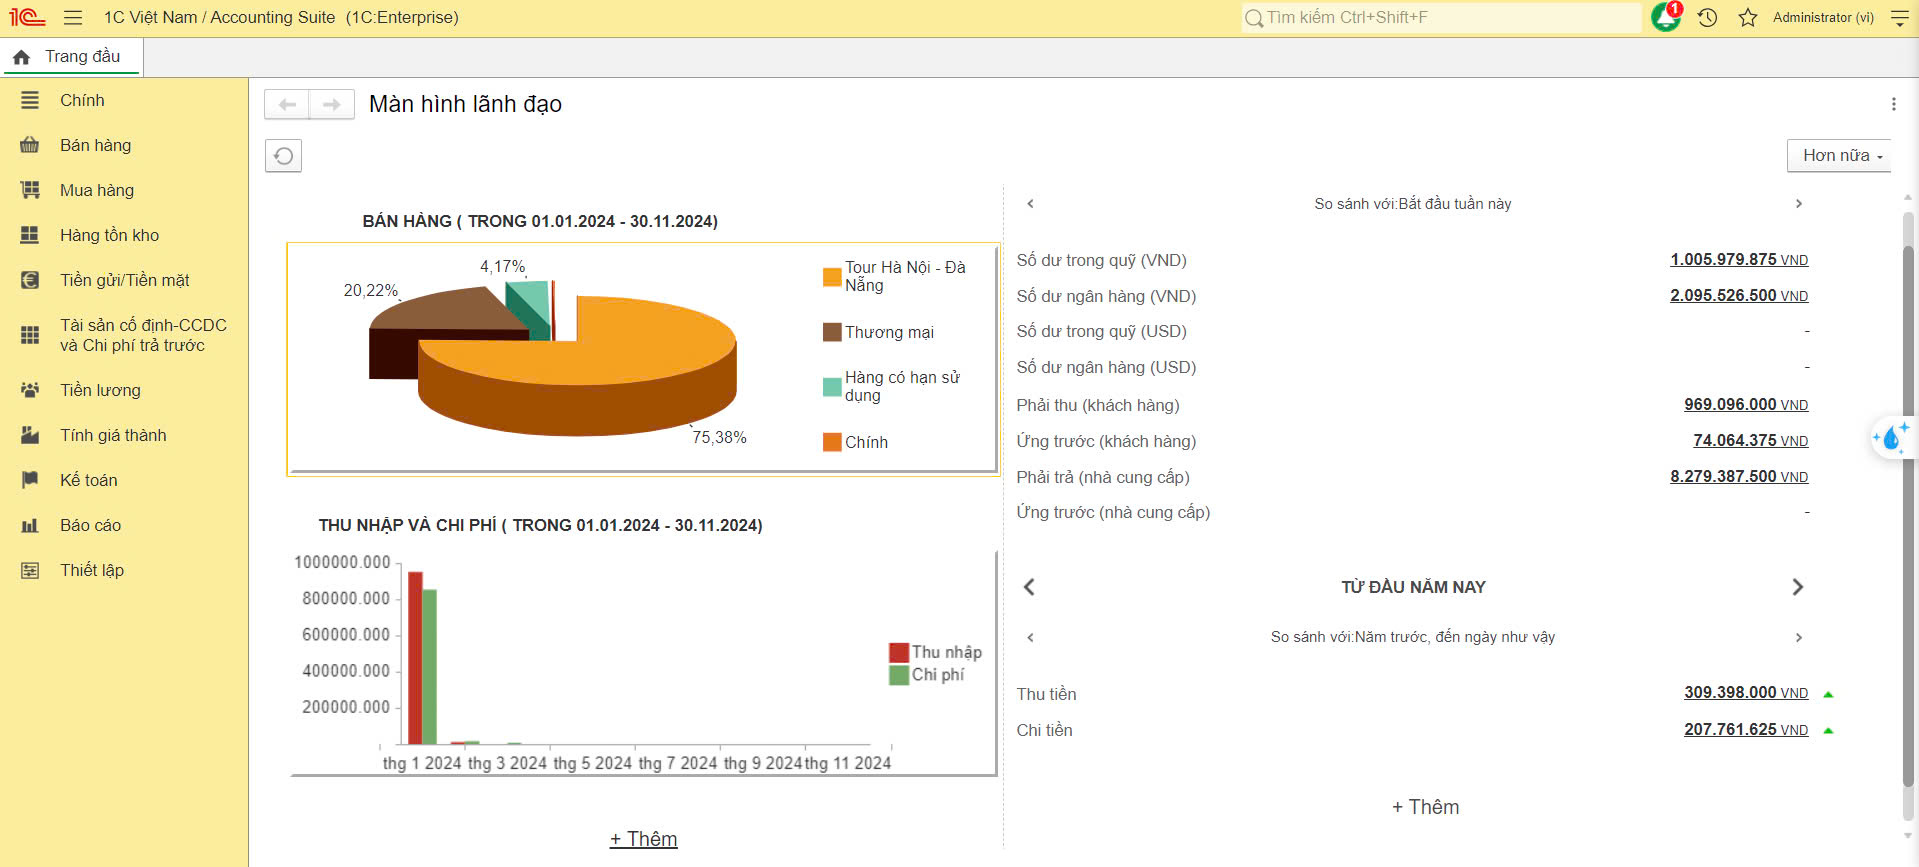This screenshot has height=867, width=1919.
Task: Click the Thu nhập red legend swatch
Action: [x=898, y=652]
